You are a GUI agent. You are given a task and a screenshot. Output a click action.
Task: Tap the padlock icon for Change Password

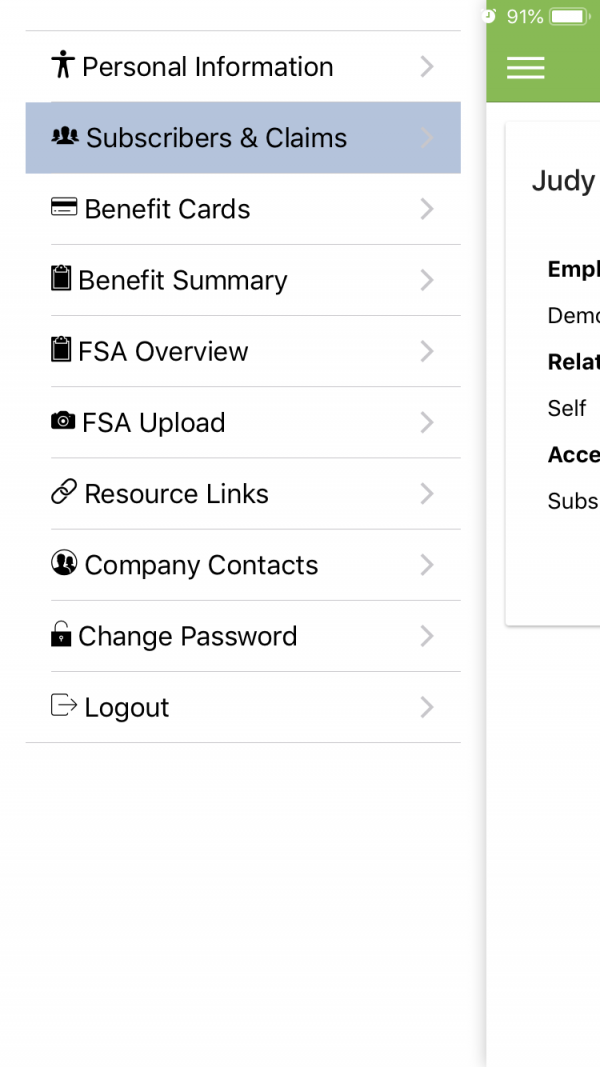click(61, 634)
